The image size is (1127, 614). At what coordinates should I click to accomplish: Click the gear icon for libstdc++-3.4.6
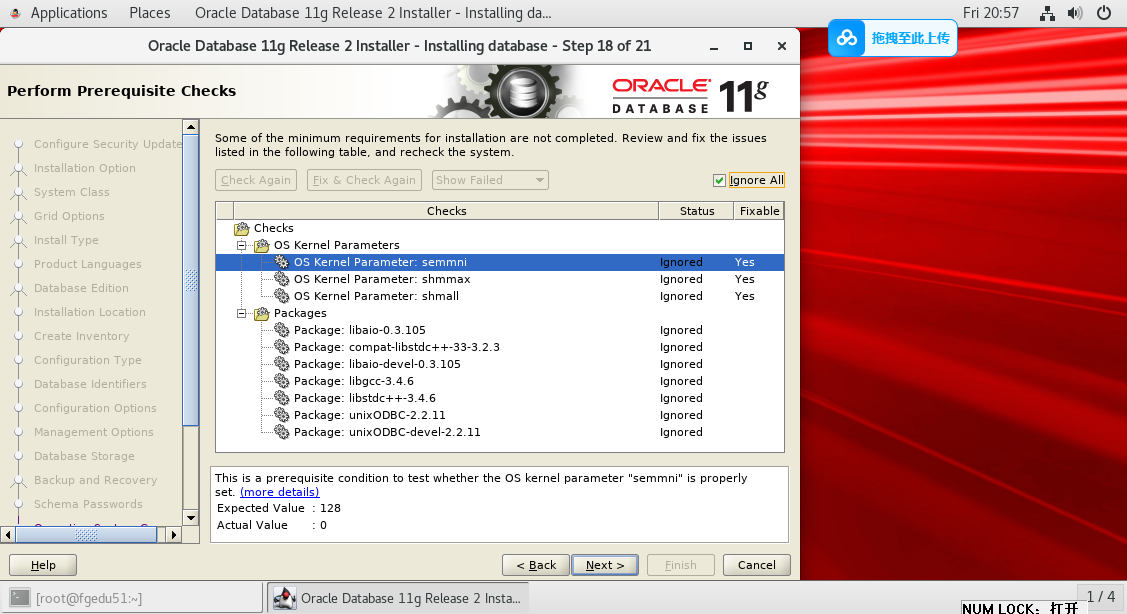point(282,398)
